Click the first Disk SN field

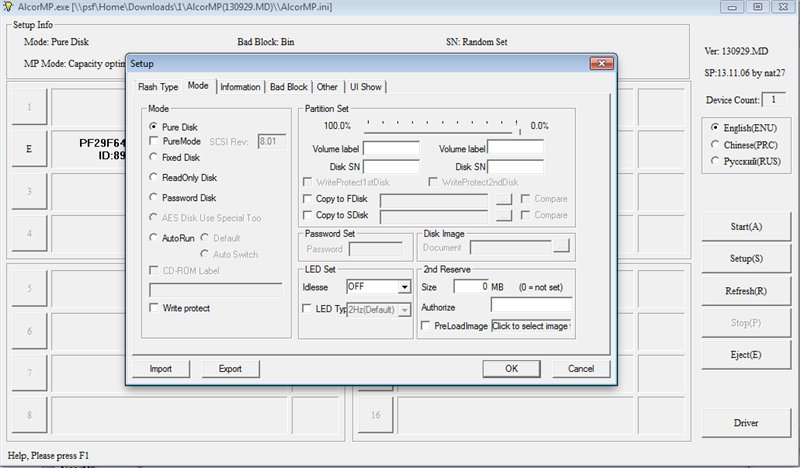(x=391, y=166)
